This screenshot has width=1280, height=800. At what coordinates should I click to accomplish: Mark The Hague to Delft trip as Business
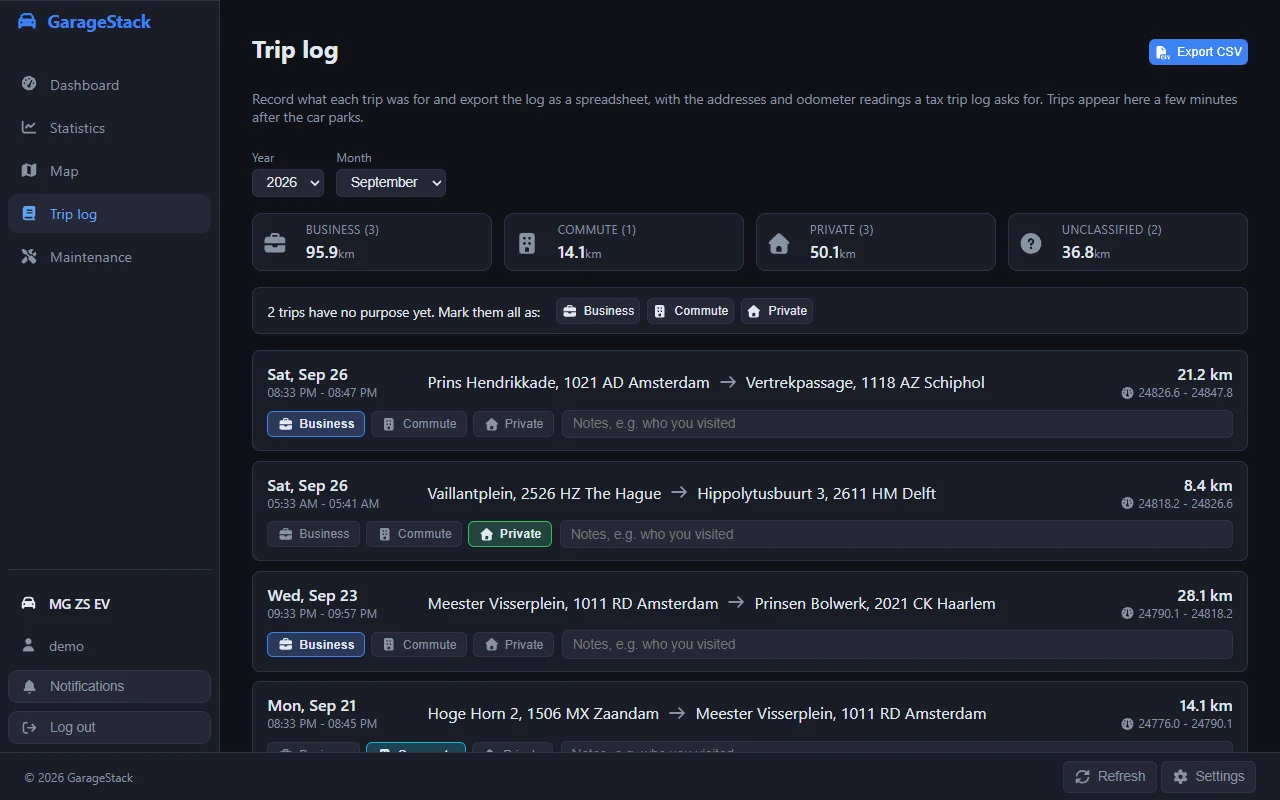click(x=313, y=534)
